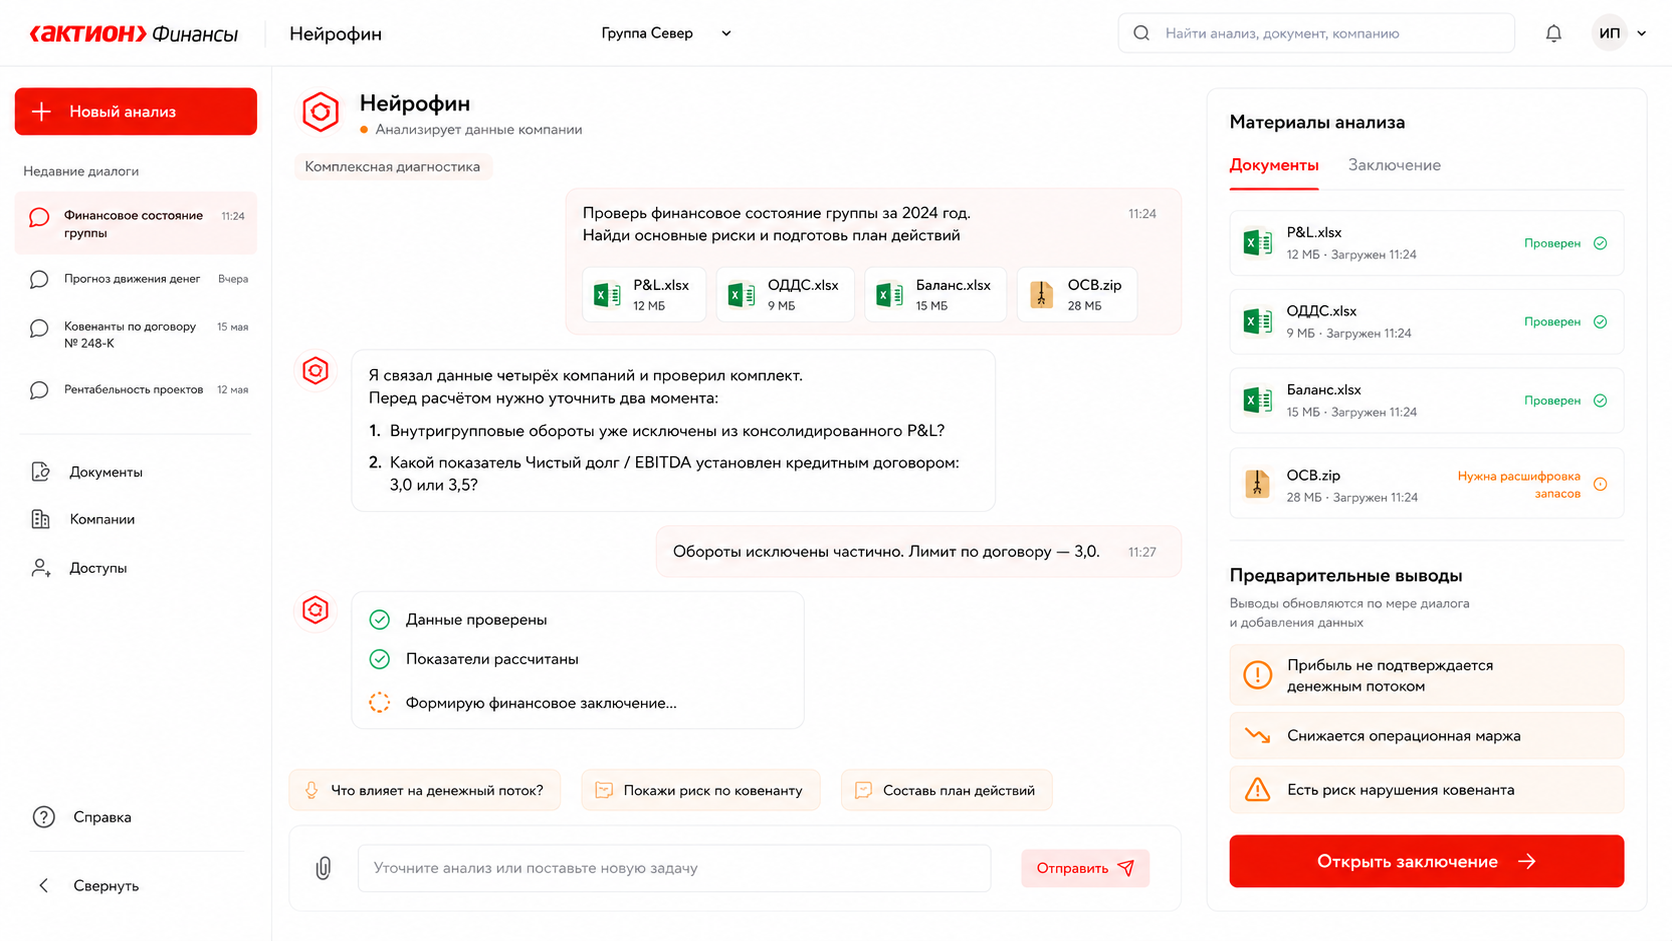Click the Прибыль не подтверждается денежным потоком finding
The height and width of the screenshot is (941, 1672).
pyautogui.click(x=1426, y=675)
